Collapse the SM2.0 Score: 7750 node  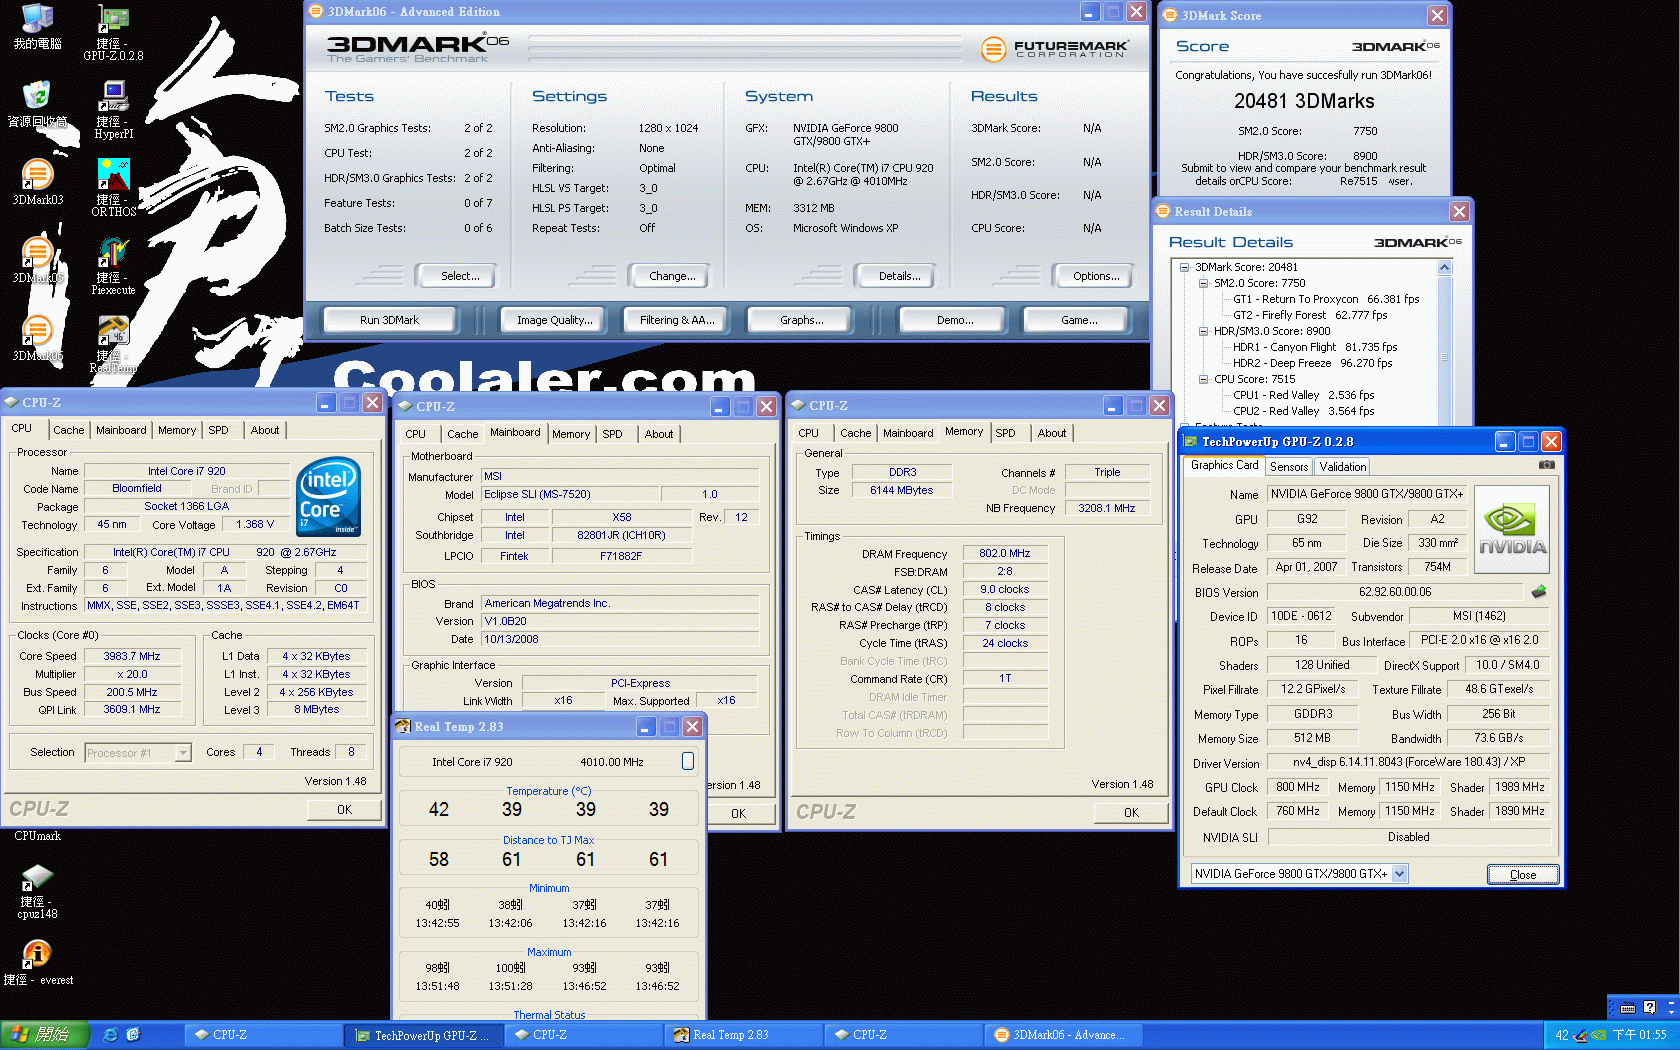(x=1204, y=283)
